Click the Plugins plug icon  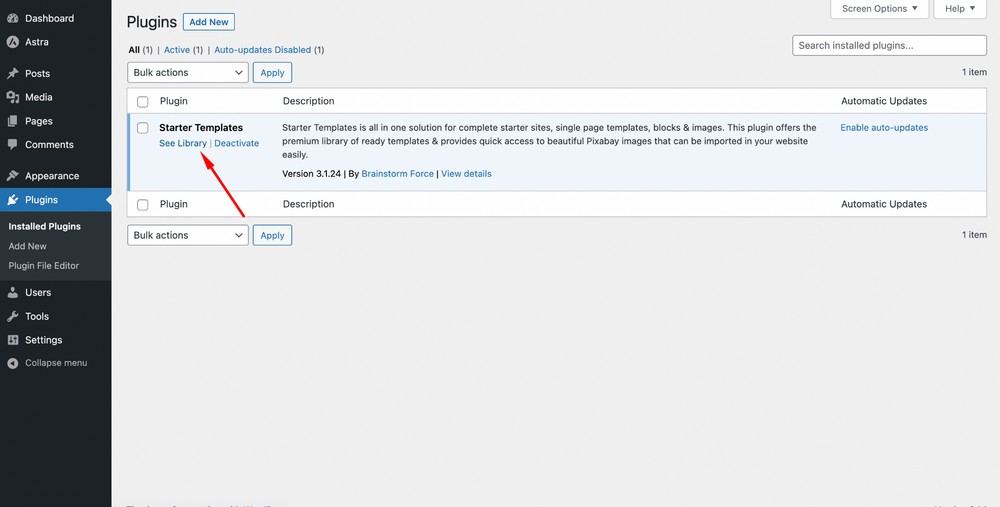pos(13,200)
